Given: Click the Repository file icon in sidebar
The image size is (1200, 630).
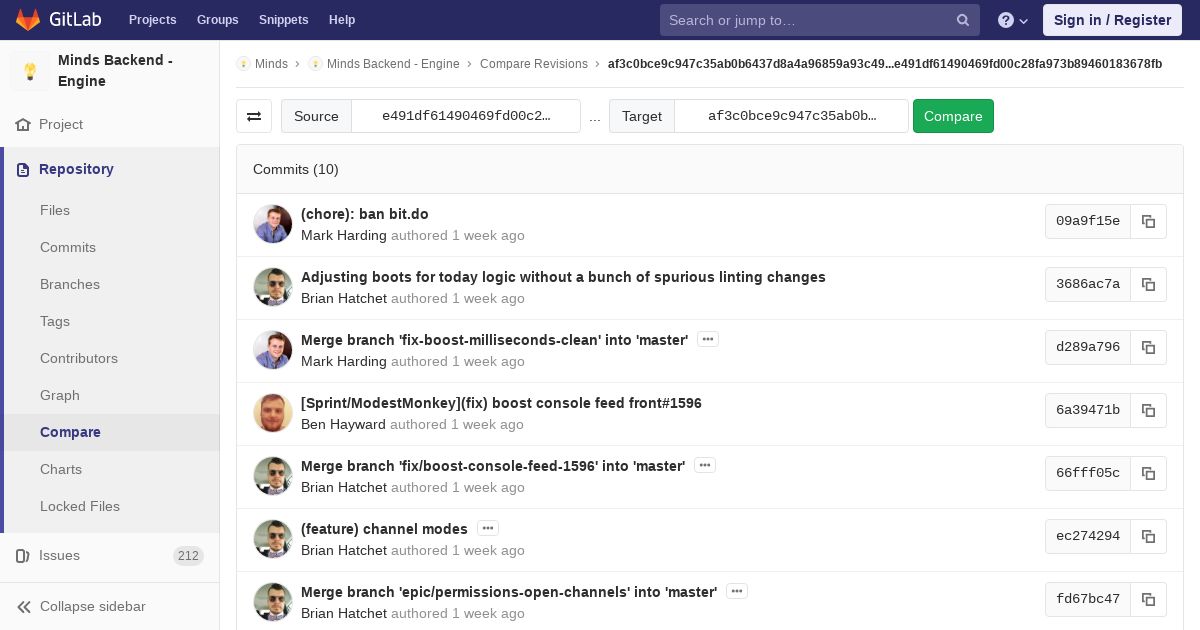Looking at the screenshot, I should tap(23, 170).
